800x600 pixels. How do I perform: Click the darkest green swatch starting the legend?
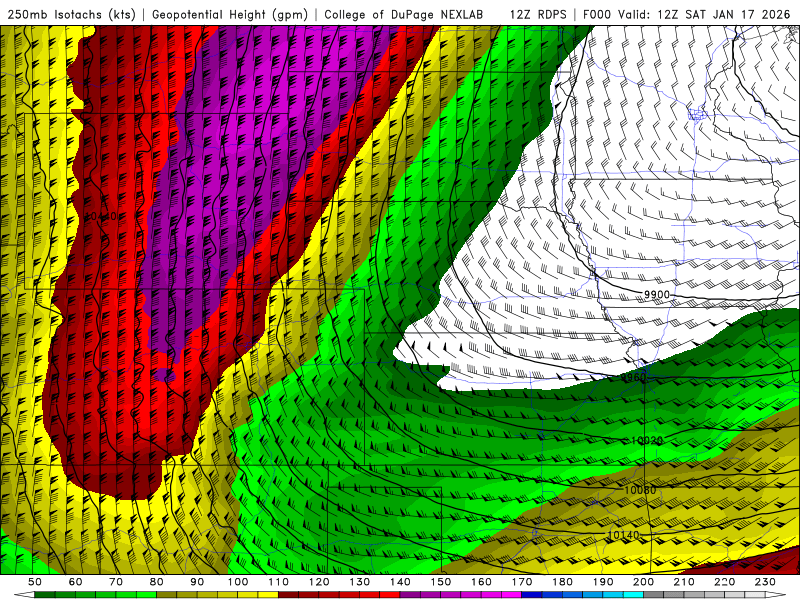(x=45, y=595)
